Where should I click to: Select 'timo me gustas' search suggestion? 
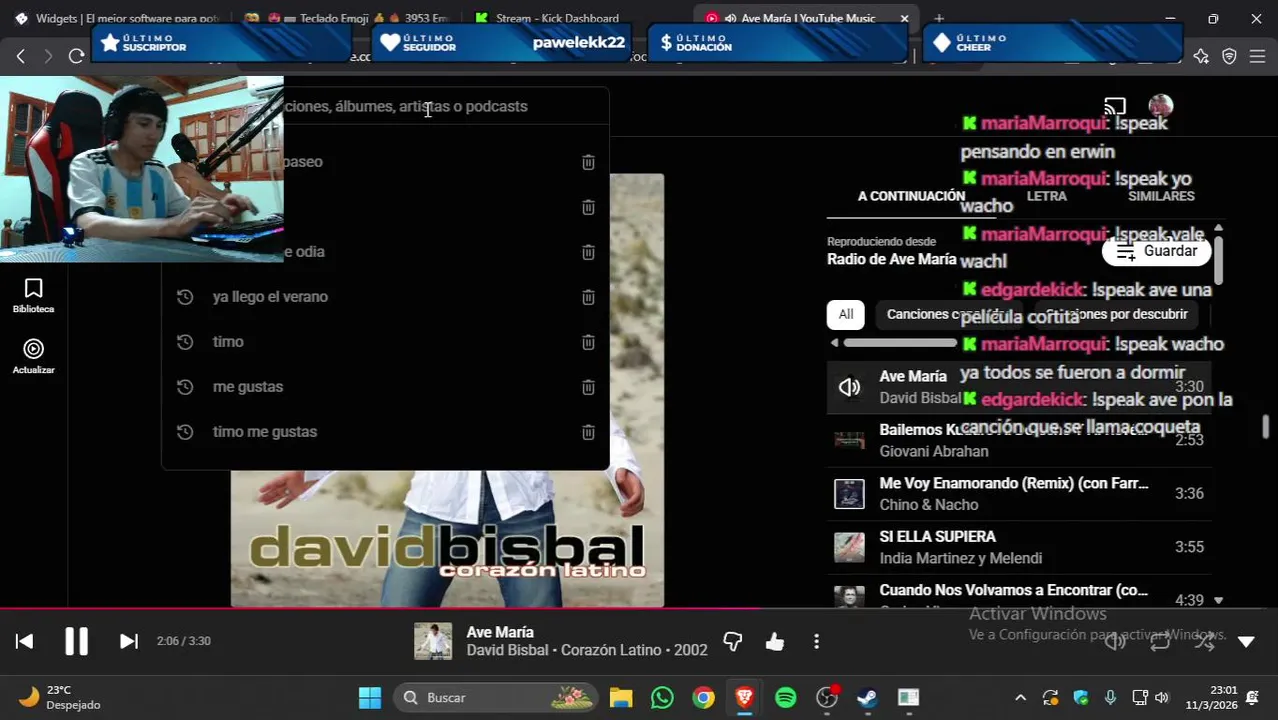click(x=385, y=432)
